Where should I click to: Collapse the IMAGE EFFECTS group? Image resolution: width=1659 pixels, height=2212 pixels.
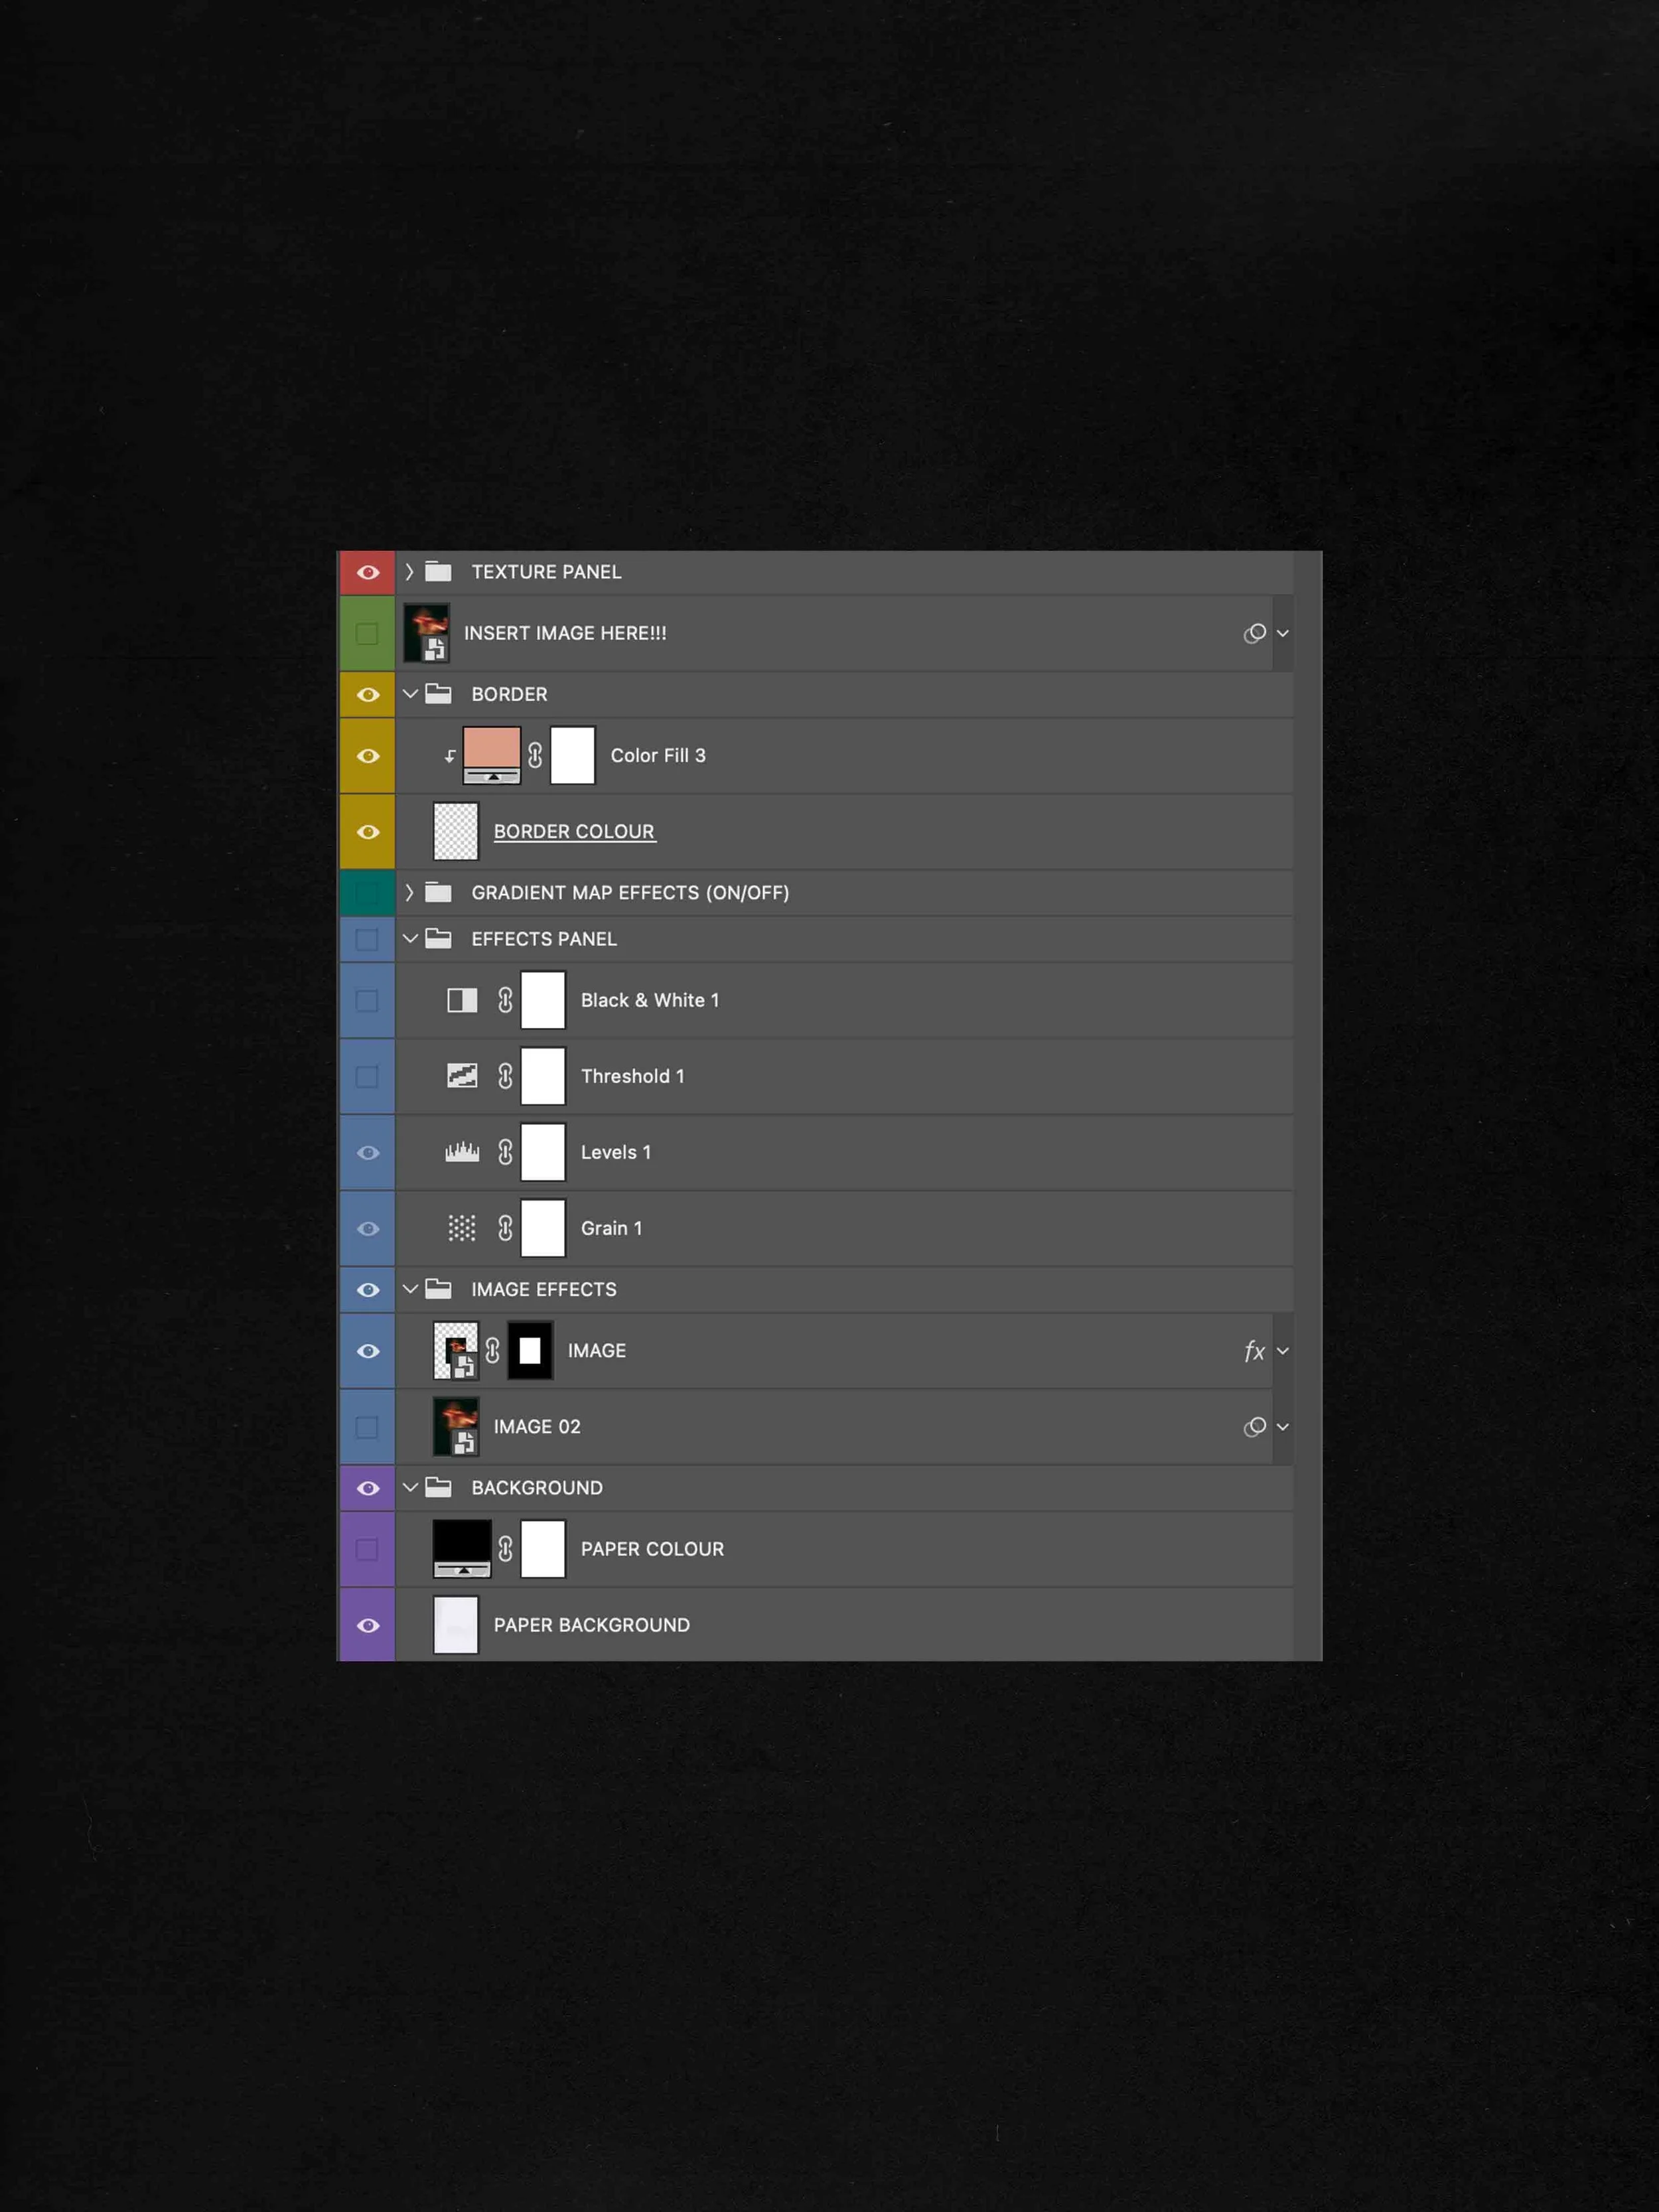410,1289
